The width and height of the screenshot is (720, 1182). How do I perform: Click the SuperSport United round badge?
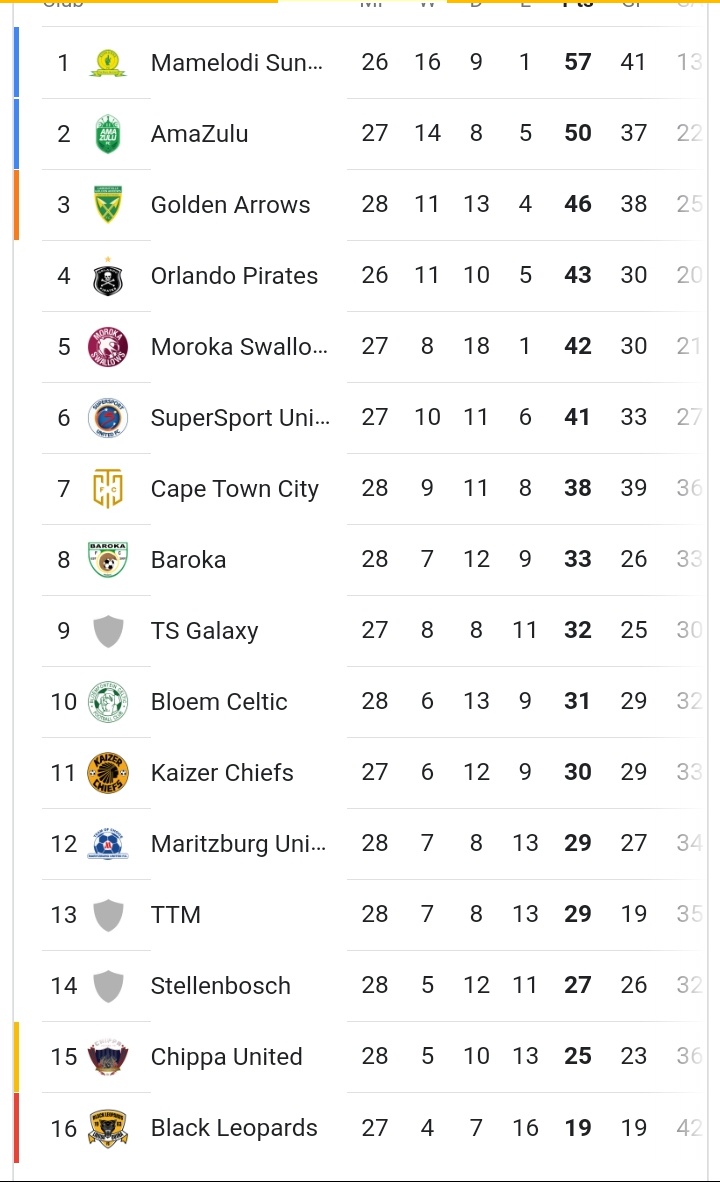tap(108, 418)
